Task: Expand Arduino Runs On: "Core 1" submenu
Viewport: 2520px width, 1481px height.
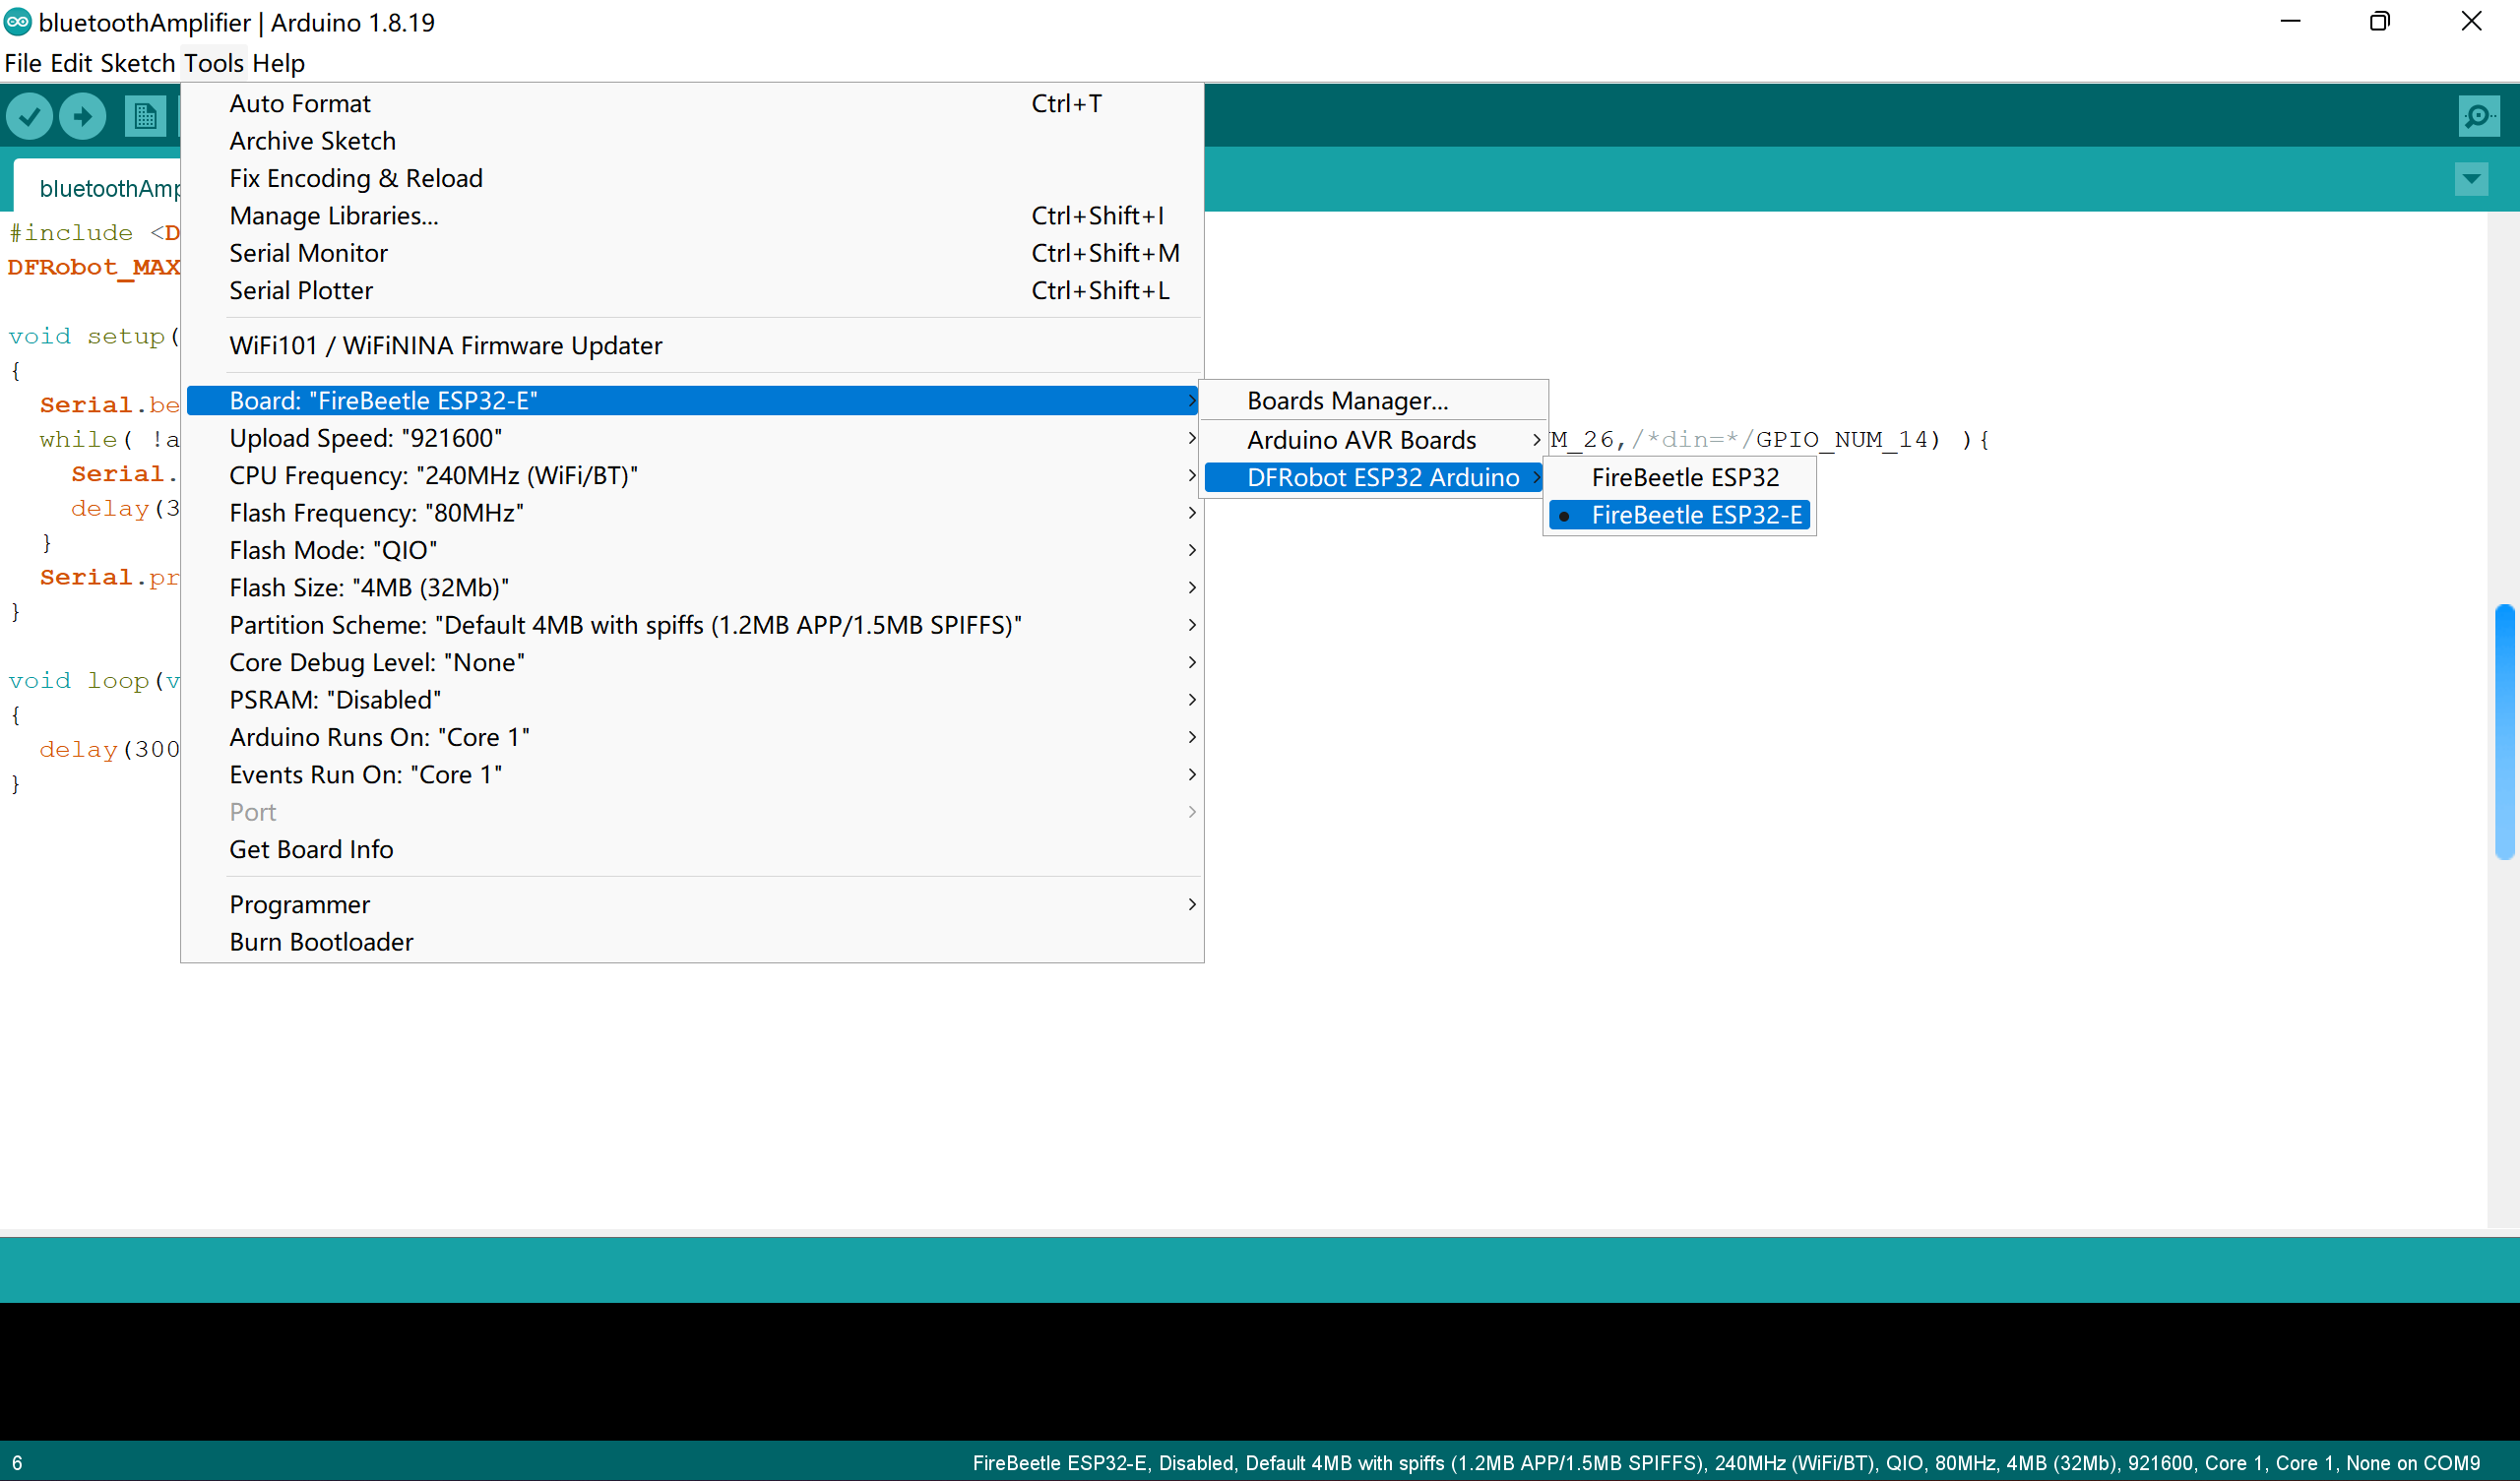Action: [x=694, y=737]
